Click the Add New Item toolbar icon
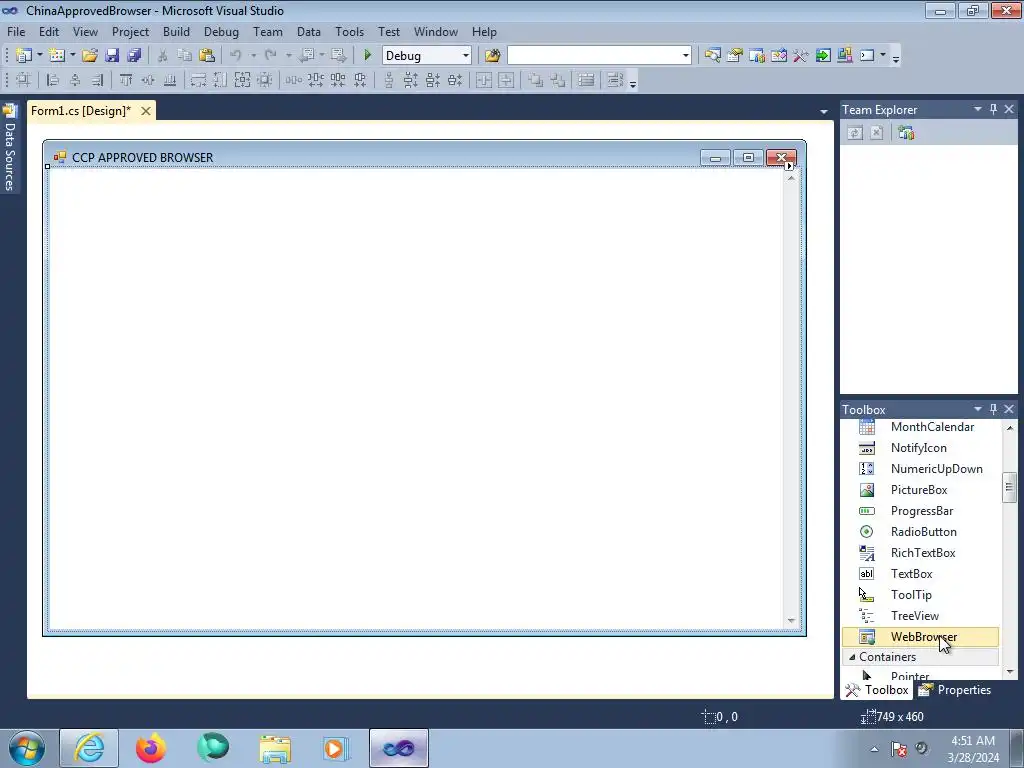The width and height of the screenshot is (1024, 768). coord(56,56)
